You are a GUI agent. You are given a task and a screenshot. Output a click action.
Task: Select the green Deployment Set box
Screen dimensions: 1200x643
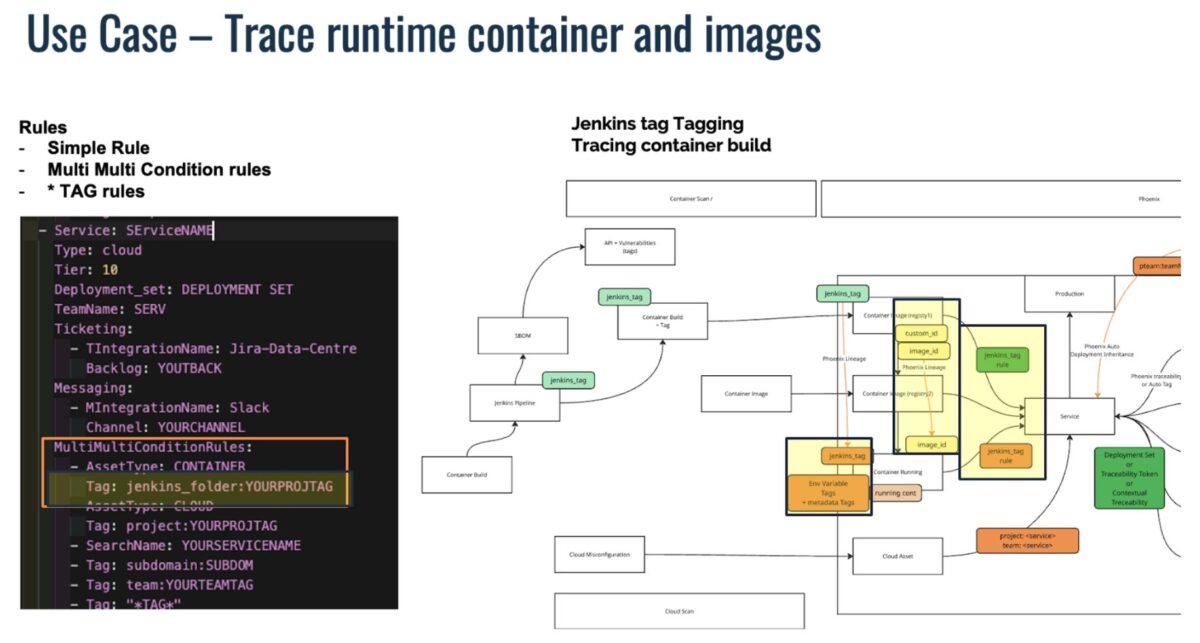tap(1129, 478)
